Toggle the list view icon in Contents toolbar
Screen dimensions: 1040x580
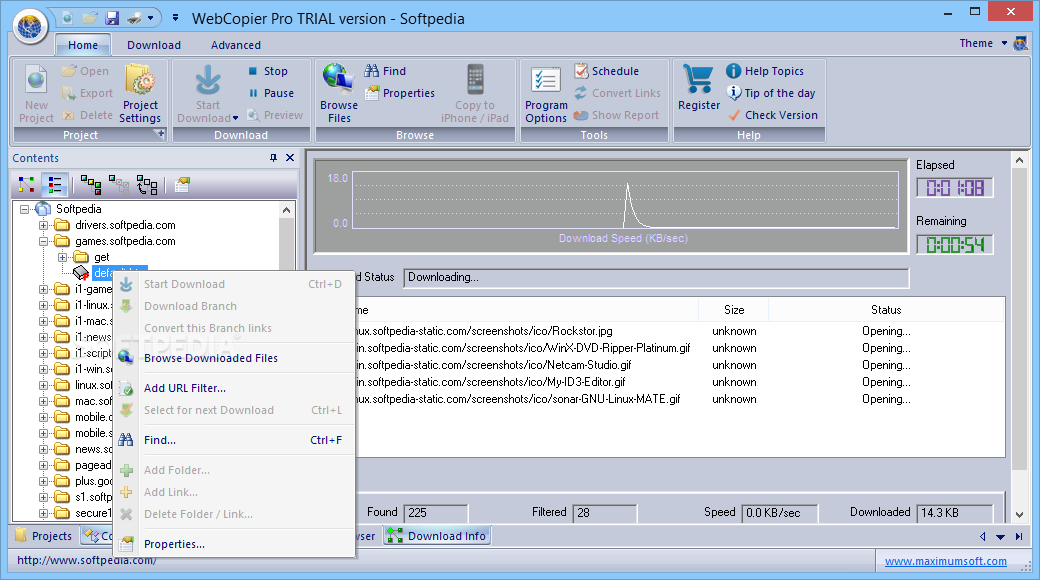tap(54, 184)
